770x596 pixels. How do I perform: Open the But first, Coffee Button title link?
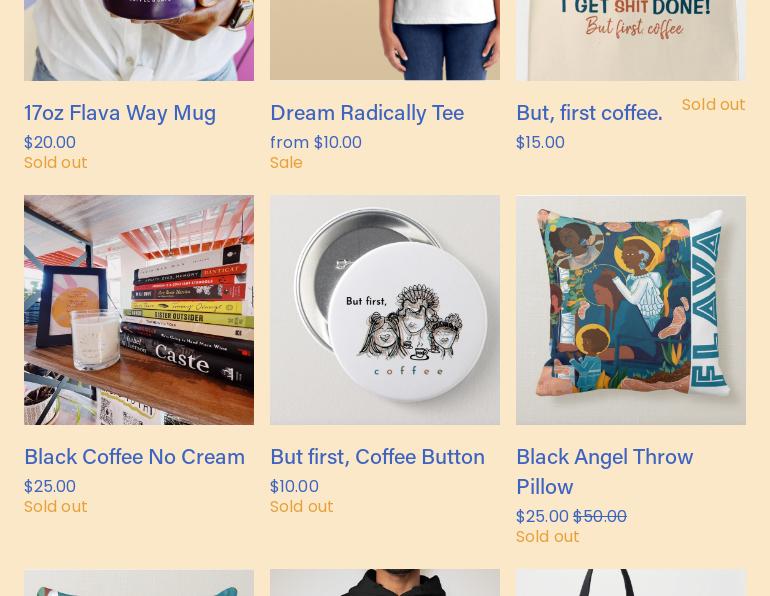(x=377, y=457)
